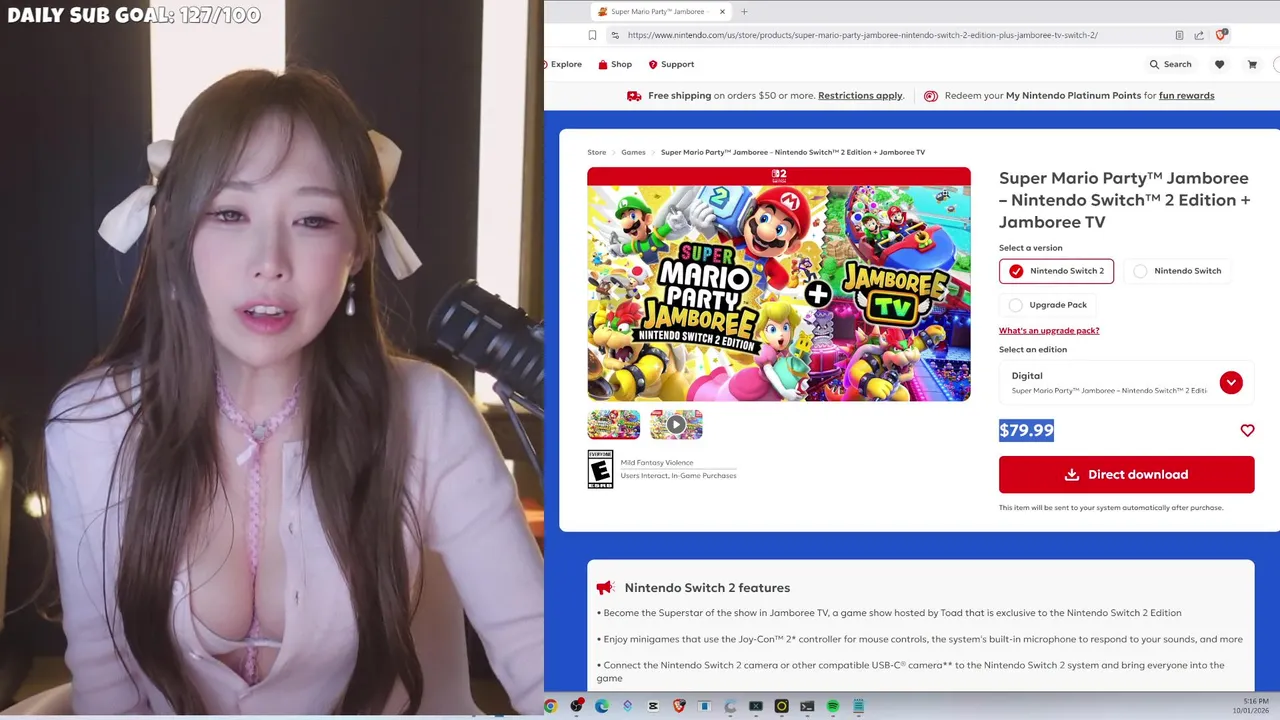Open site settings icon in address bar
Image resolution: width=1280 pixels, height=720 pixels.
pyautogui.click(x=614, y=35)
